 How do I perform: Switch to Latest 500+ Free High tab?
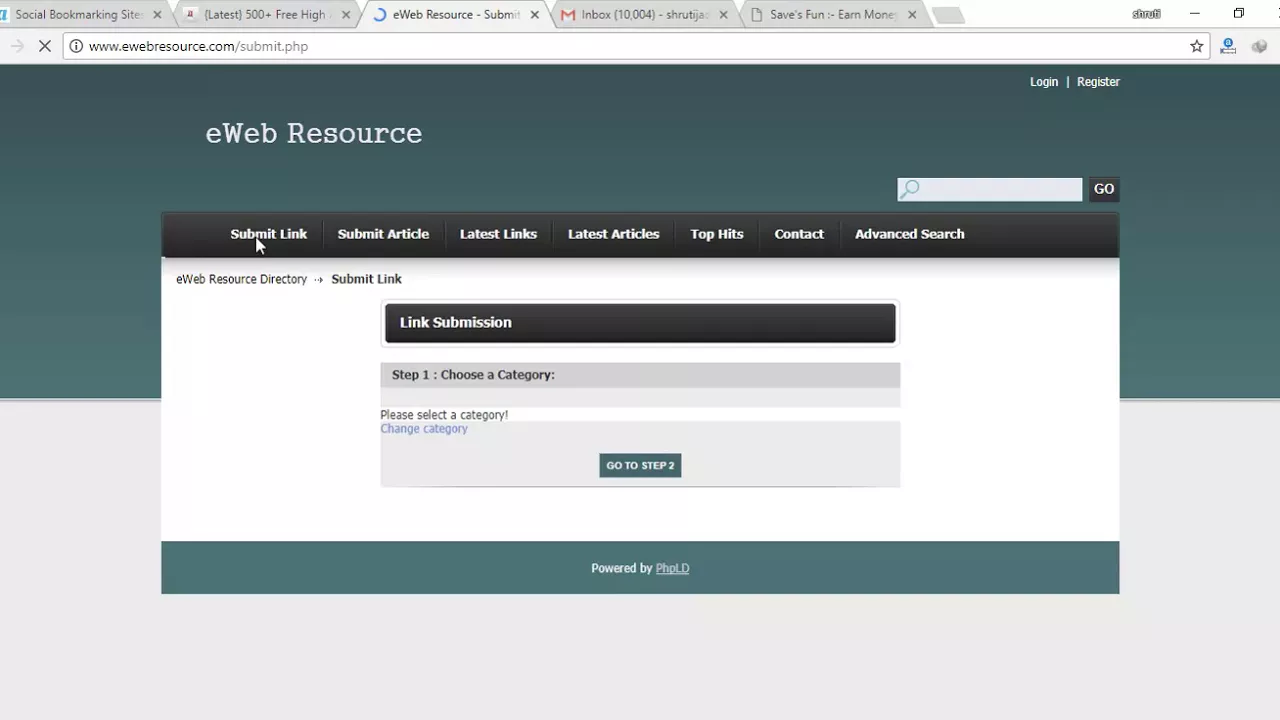click(x=265, y=15)
